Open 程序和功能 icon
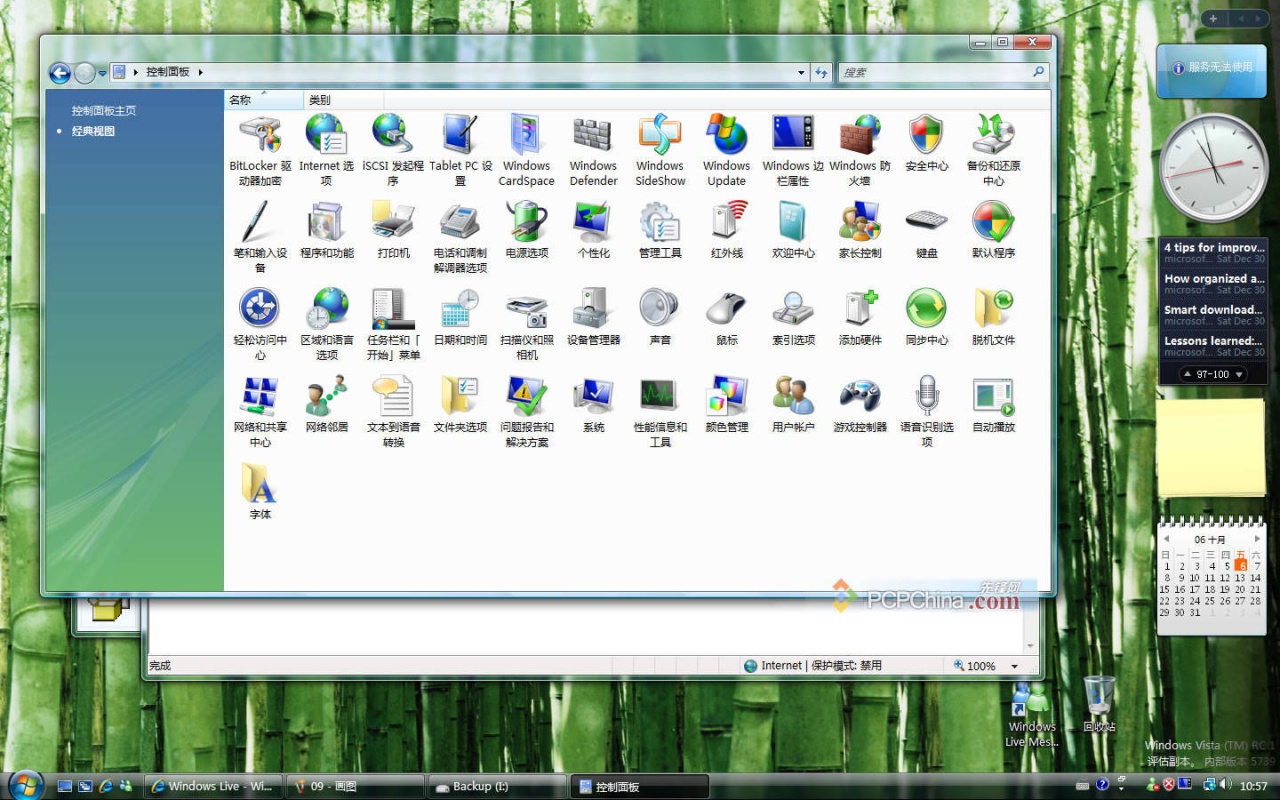This screenshot has height=800, width=1280. tap(326, 221)
